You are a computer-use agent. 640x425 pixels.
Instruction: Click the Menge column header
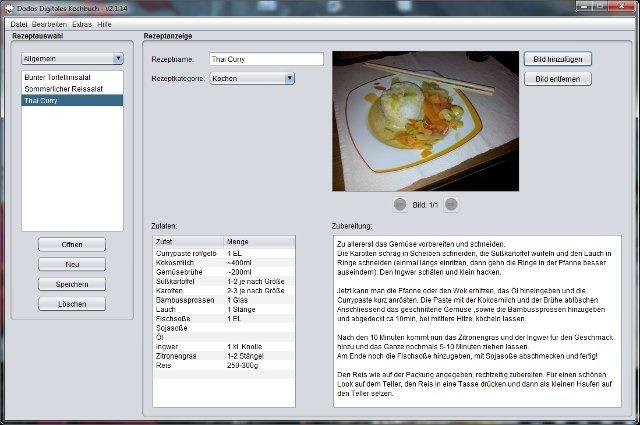pyautogui.click(x=260, y=242)
